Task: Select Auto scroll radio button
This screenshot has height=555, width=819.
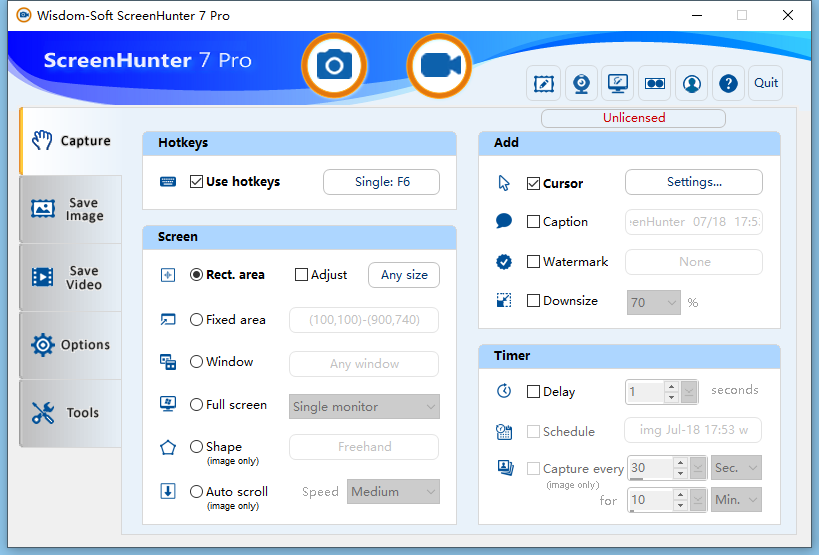Action: tap(196, 491)
